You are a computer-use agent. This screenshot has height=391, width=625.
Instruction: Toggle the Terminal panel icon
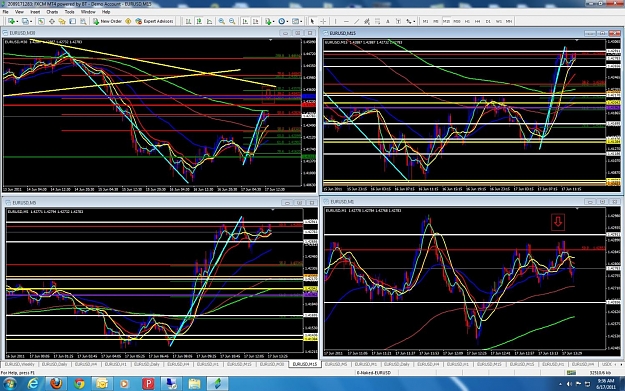click(73, 21)
